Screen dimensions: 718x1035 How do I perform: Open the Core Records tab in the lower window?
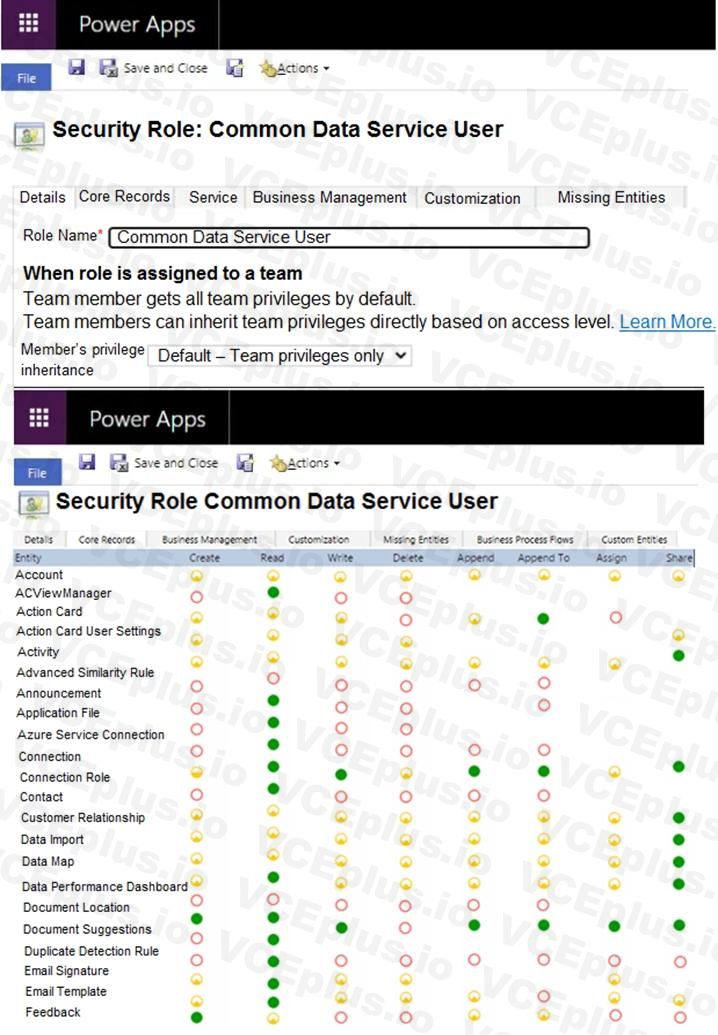(106, 539)
